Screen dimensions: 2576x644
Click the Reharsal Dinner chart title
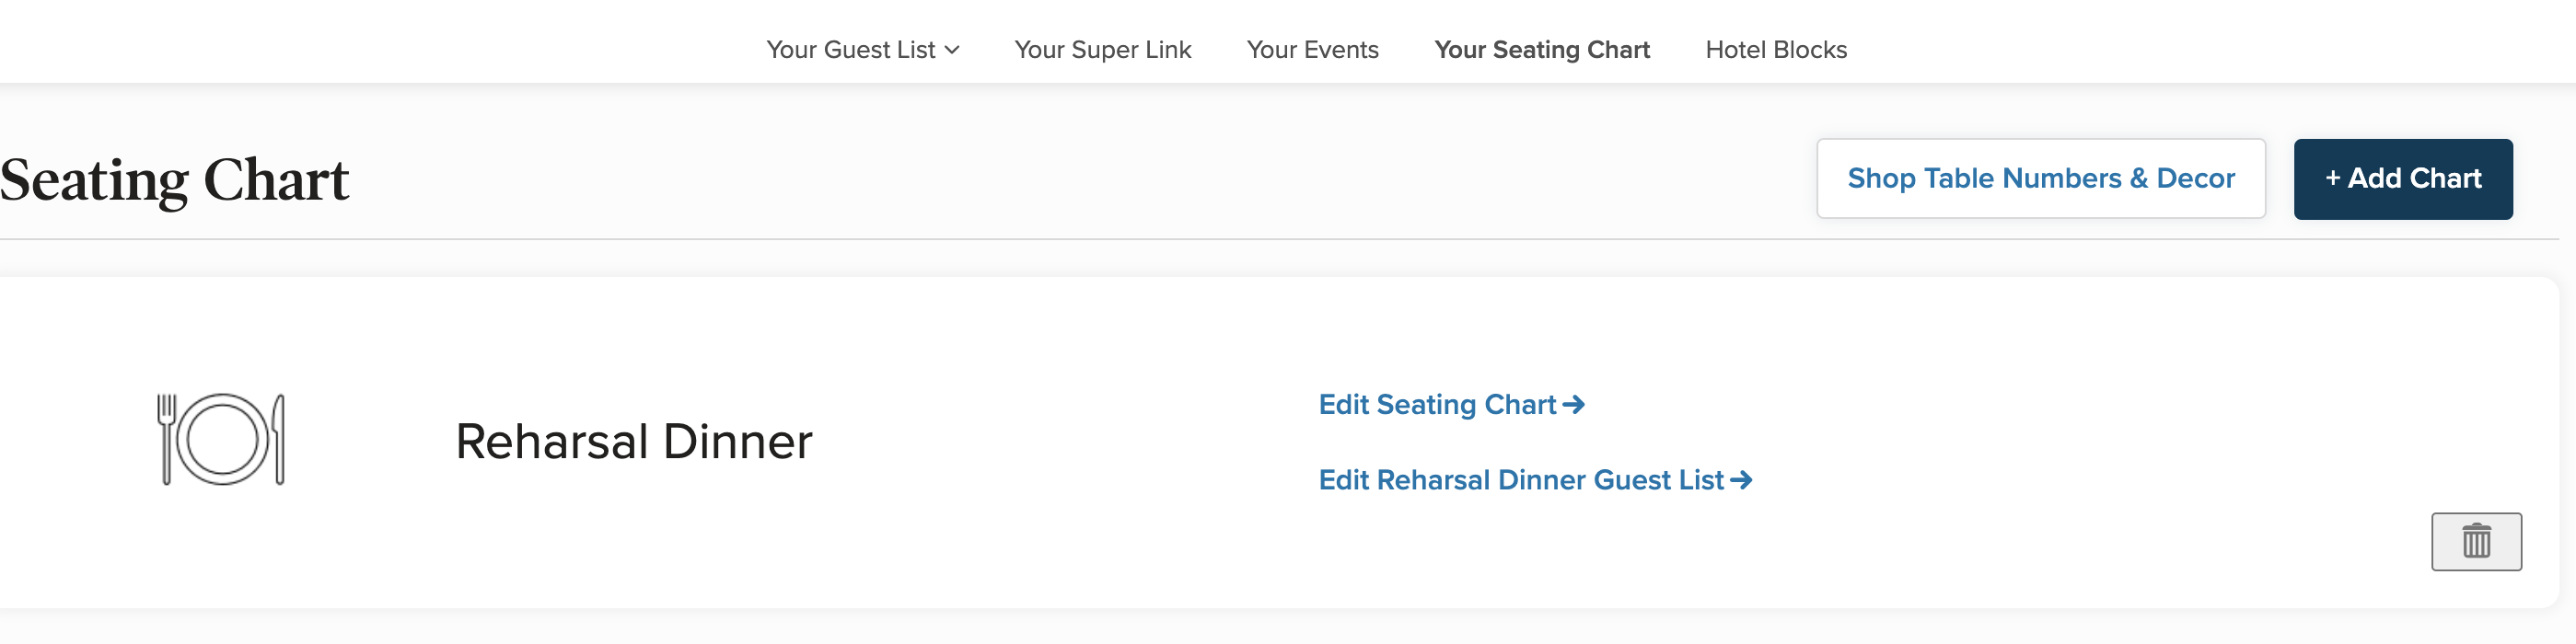click(x=633, y=442)
